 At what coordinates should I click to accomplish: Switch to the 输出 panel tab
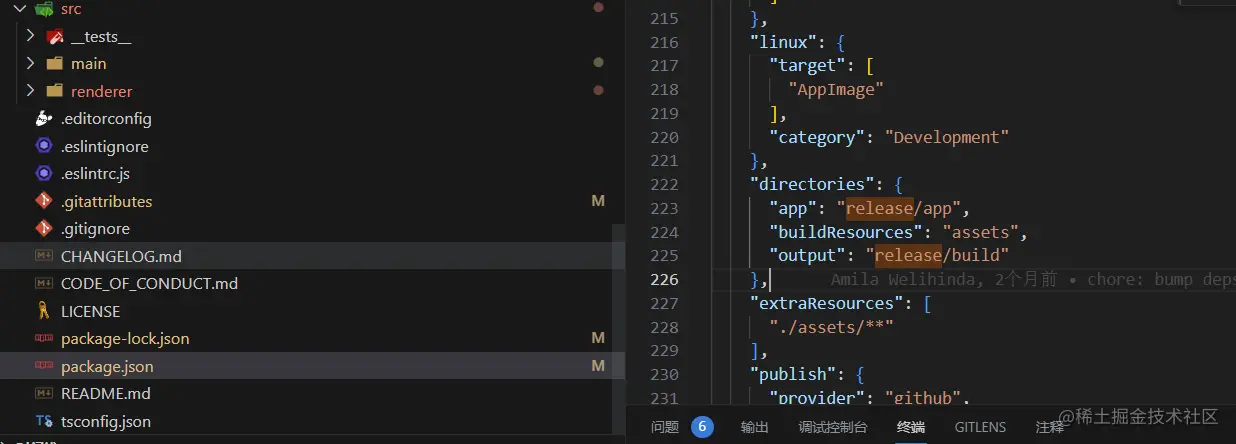point(755,427)
